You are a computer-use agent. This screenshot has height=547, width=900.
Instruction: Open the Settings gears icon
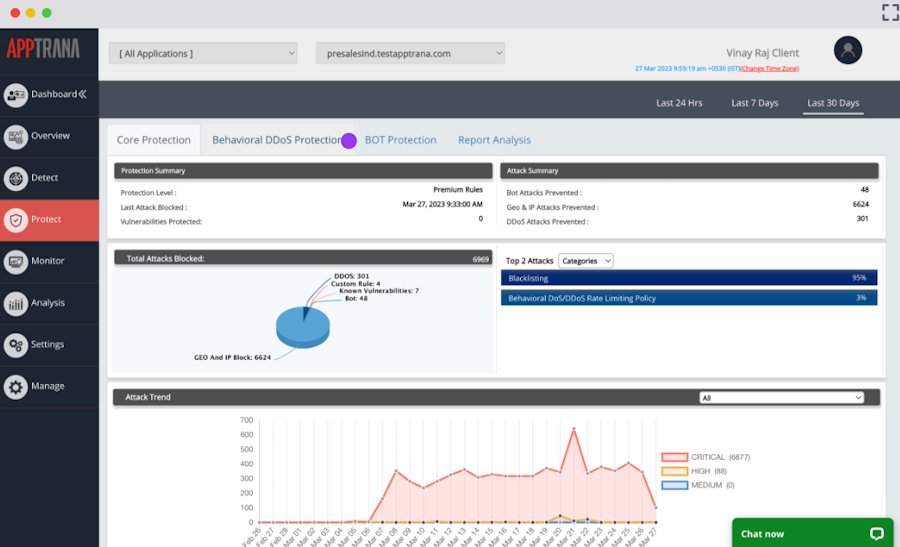pyautogui.click(x=15, y=345)
